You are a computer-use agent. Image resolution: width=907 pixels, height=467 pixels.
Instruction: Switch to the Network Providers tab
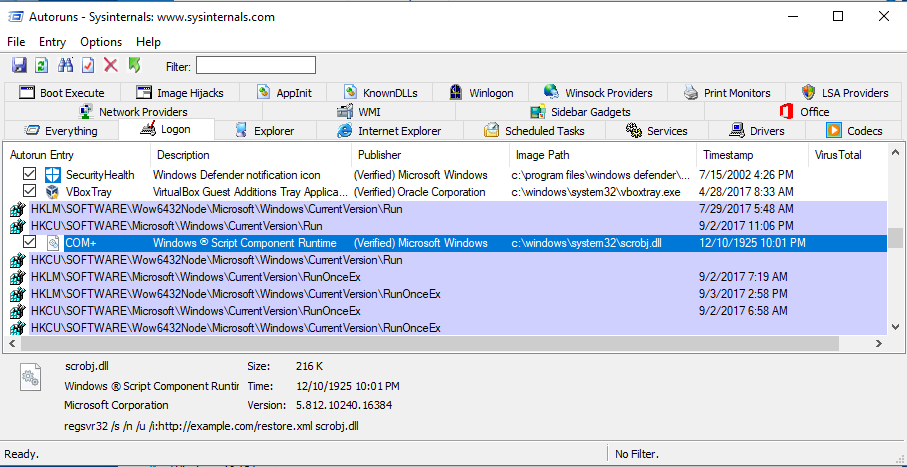(133, 112)
